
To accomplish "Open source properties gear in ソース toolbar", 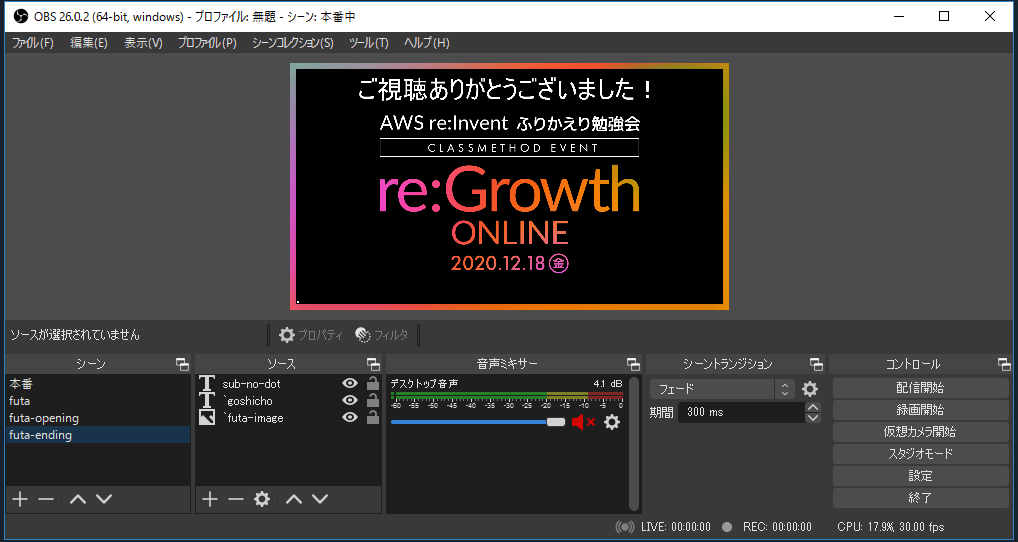I will coord(262,499).
